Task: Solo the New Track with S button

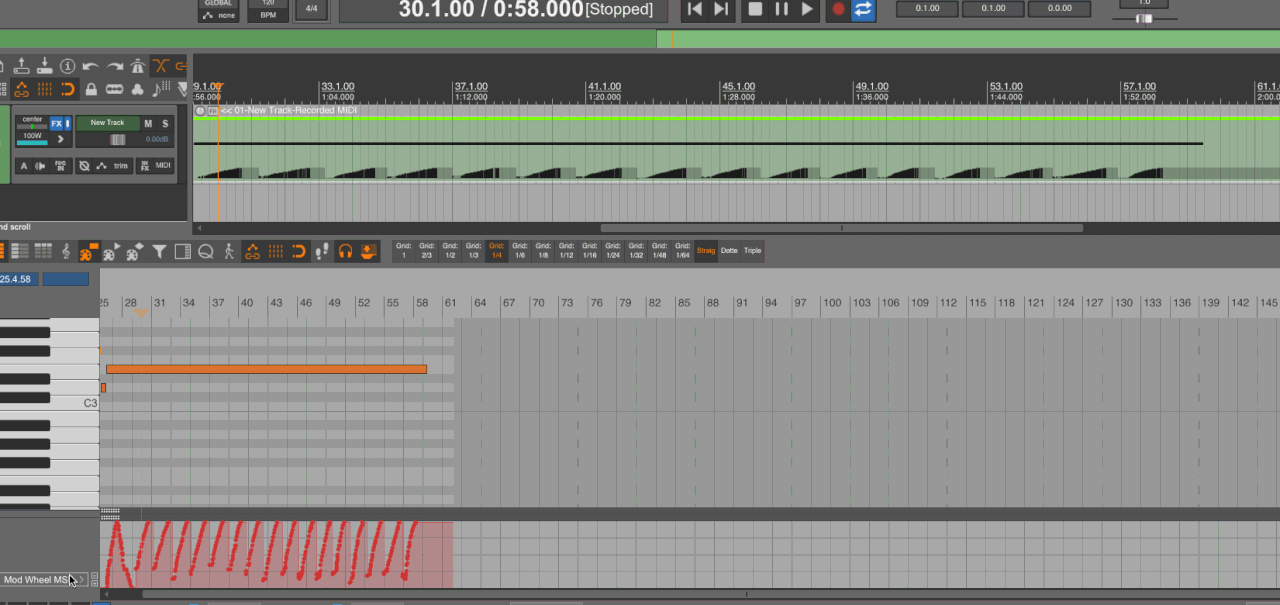Action: click(x=165, y=123)
